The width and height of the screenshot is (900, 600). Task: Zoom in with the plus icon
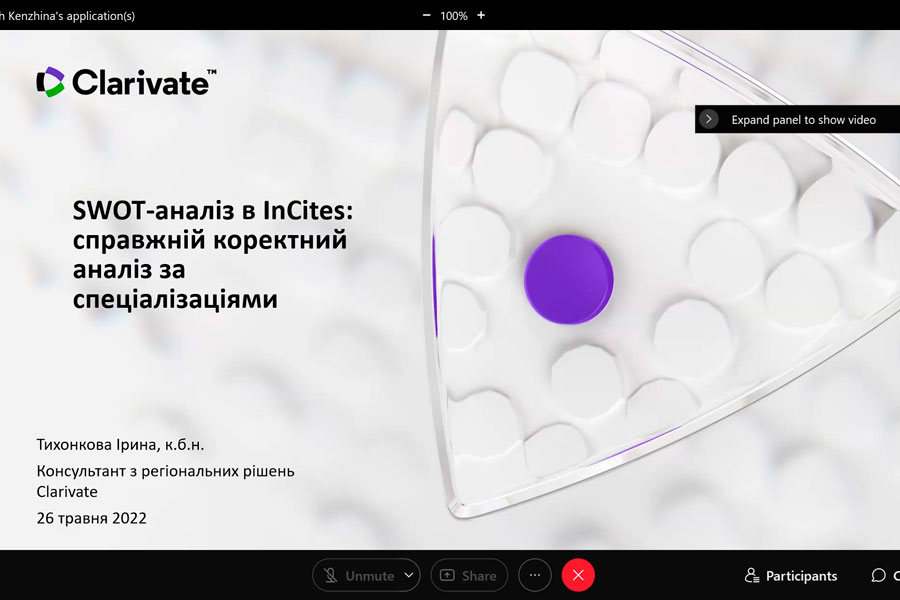click(481, 16)
